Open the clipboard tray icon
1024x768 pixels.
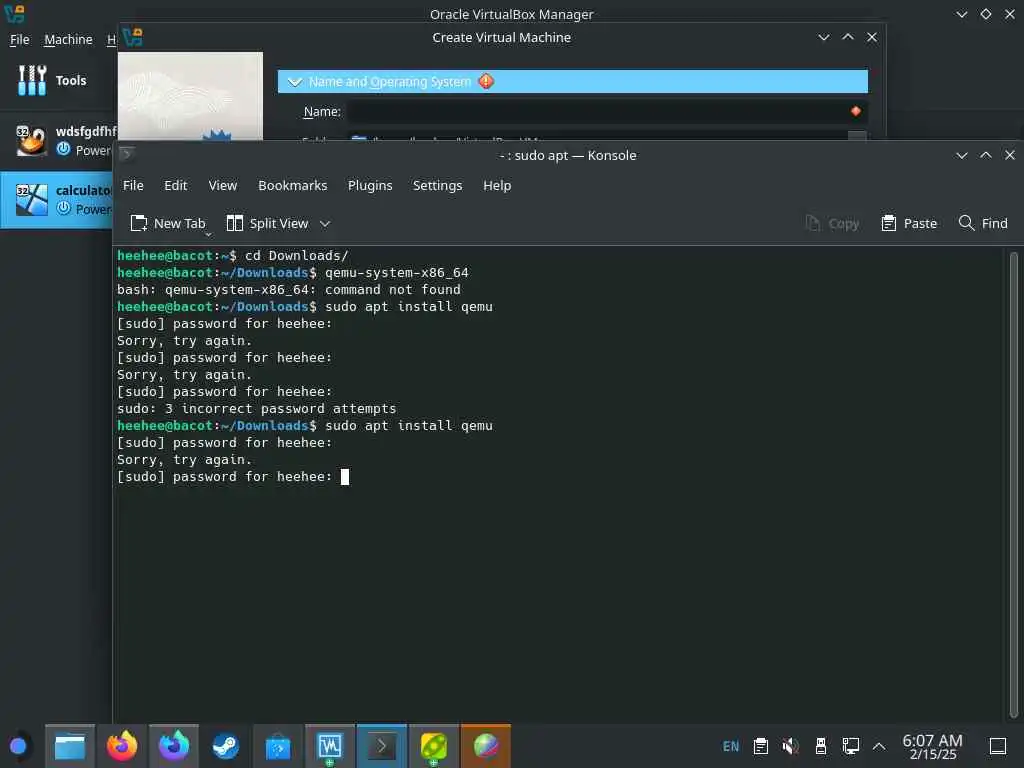(760, 746)
